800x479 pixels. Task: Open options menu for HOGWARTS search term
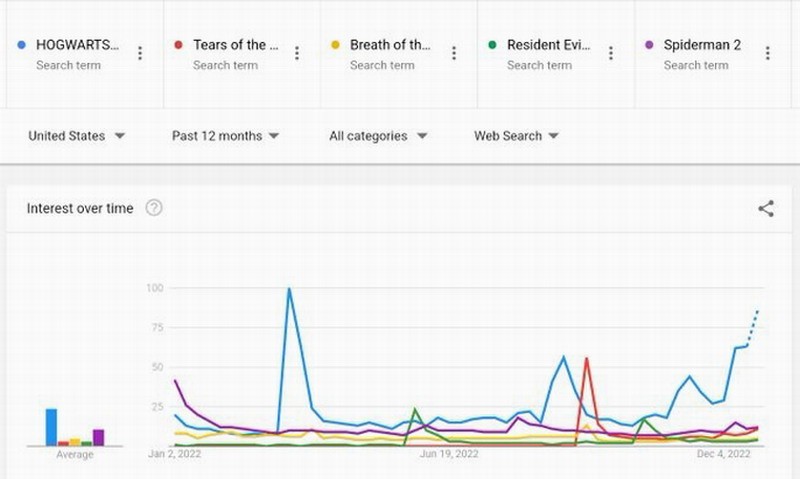pyautogui.click(x=140, y=53)
